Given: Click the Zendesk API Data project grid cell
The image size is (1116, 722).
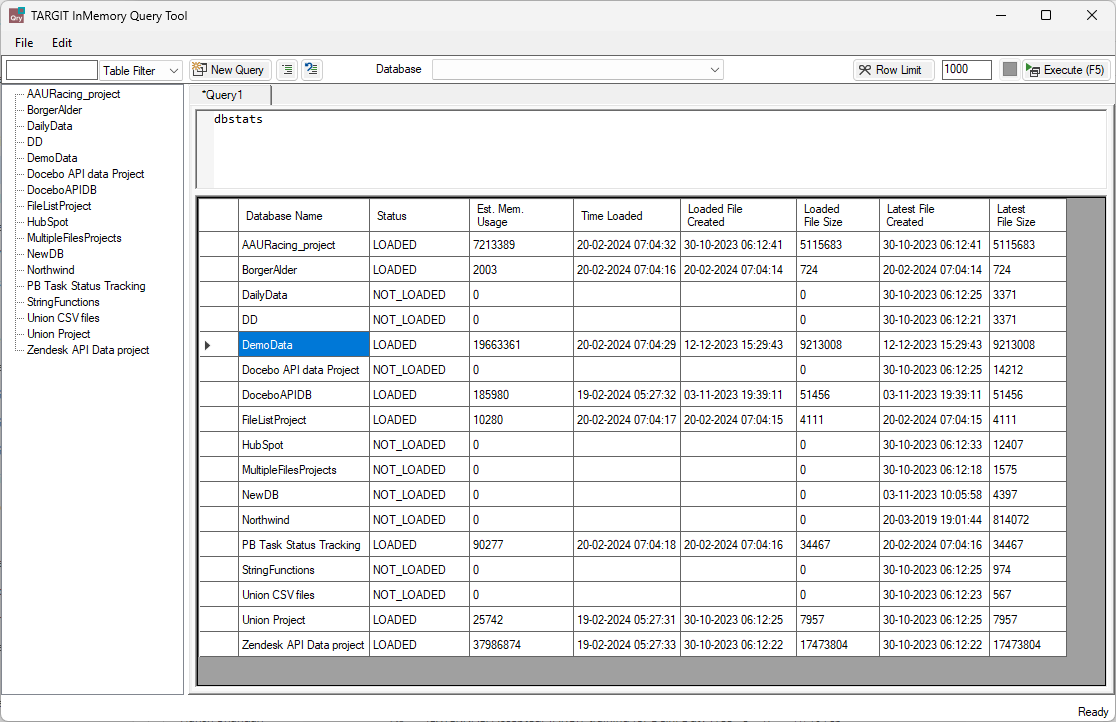Looking at the screenshot, I should (304, 645).
